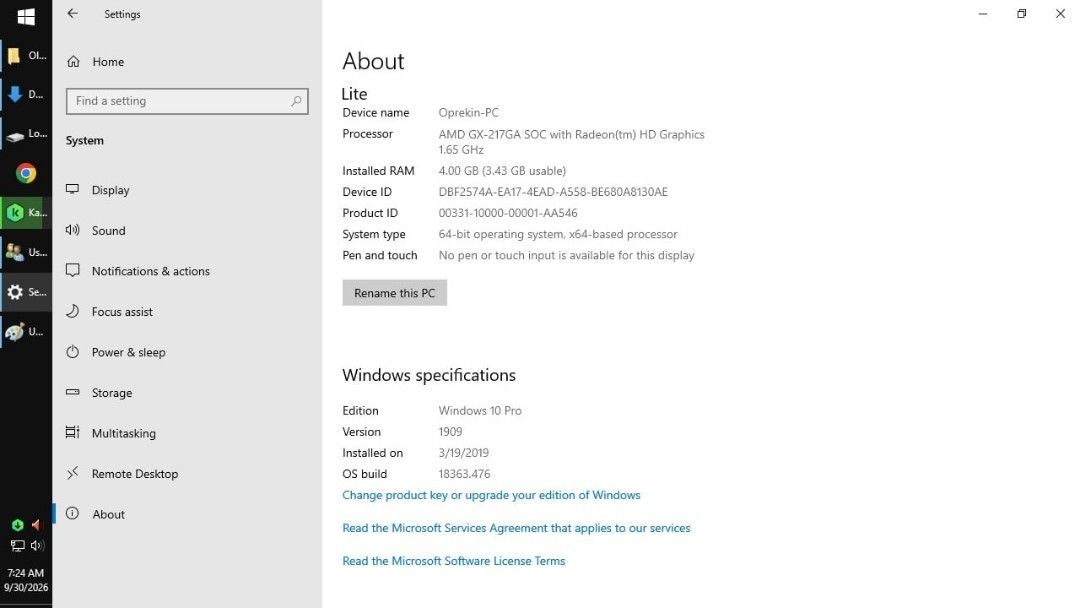
Task: Read the Microsoft Services Agreement link
Action: click(516, 528)
